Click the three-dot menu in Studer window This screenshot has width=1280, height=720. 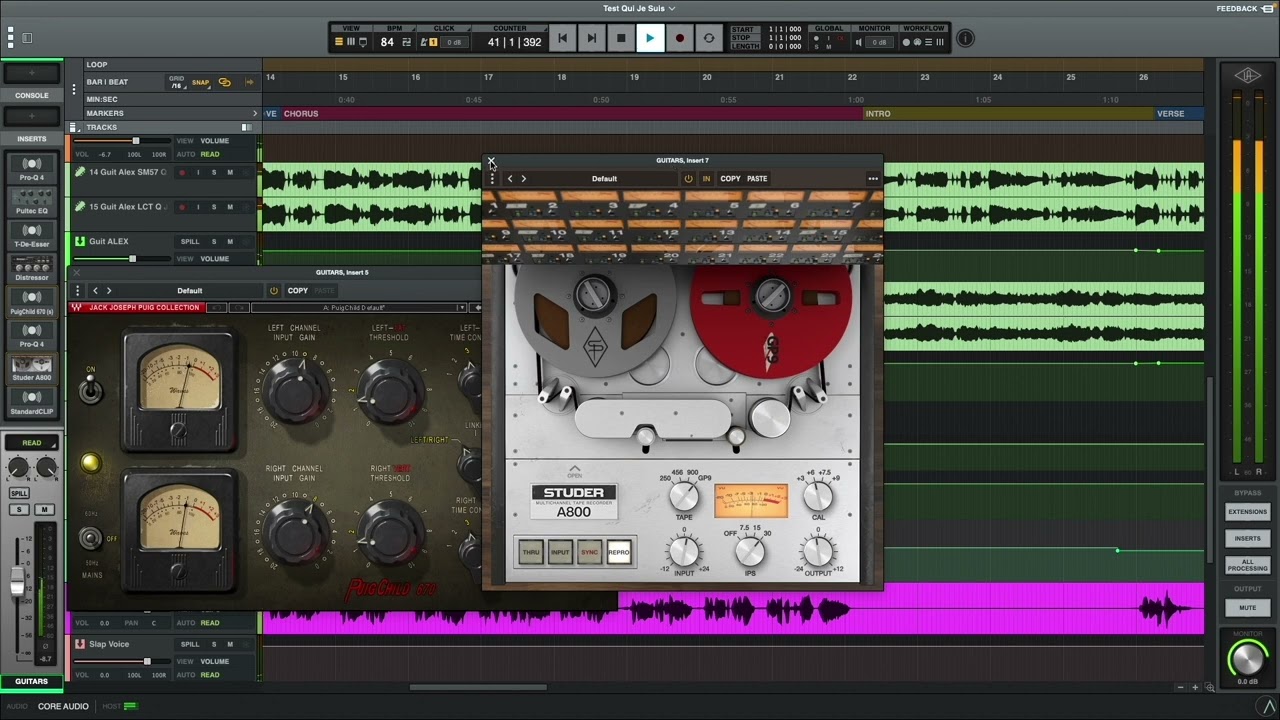point(873,179)
